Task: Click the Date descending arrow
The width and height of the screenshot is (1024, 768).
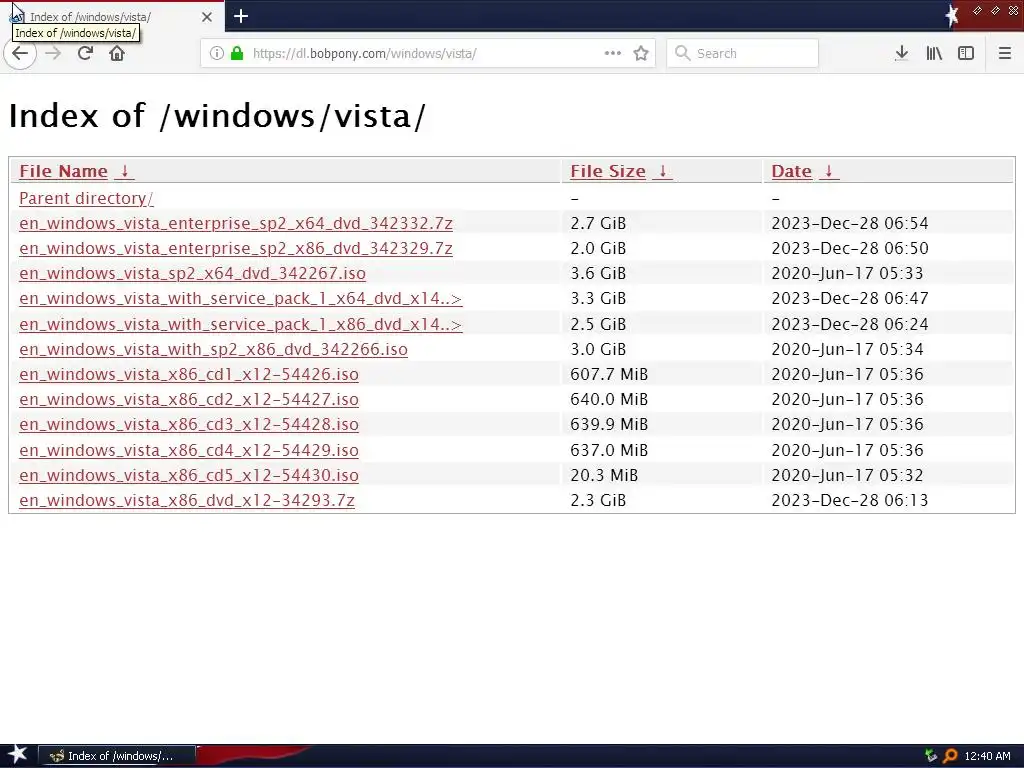Action: (x=829, y=171)
